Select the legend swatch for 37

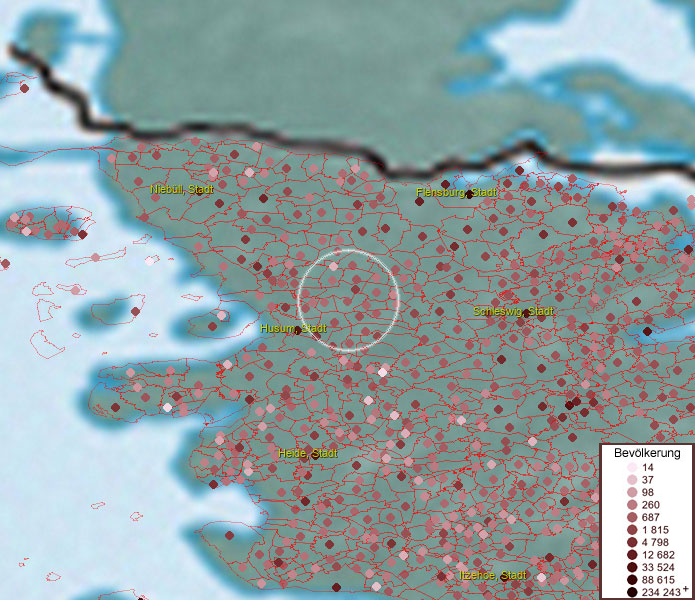click(x=632, y=479)
